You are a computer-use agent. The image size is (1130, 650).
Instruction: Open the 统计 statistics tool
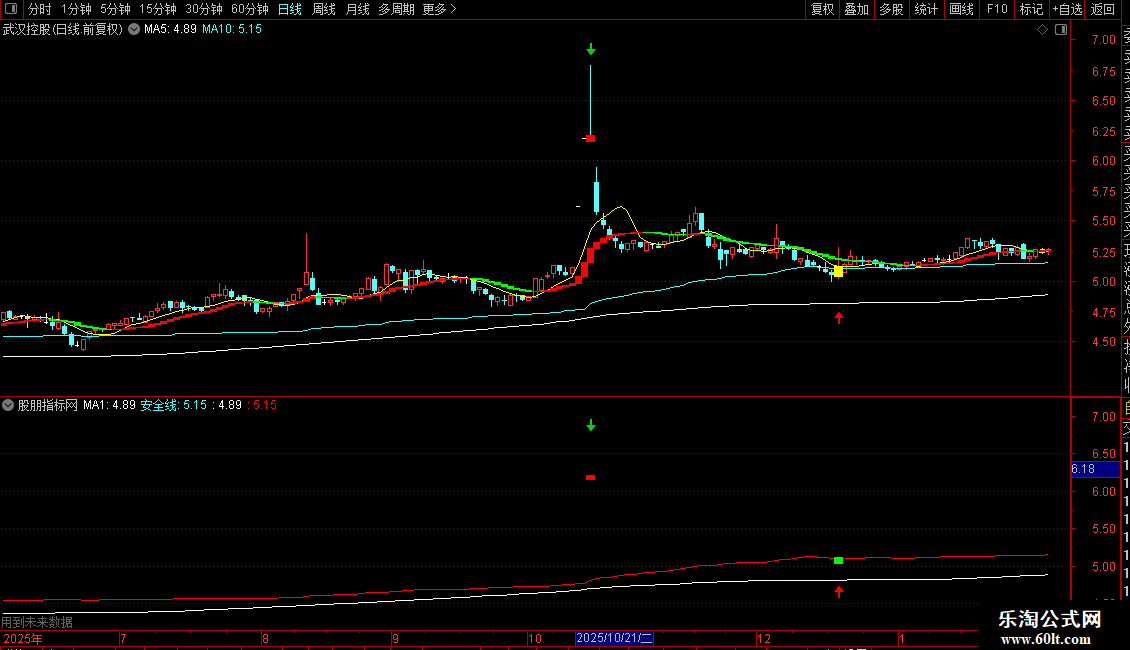click(x=926, y=9)
